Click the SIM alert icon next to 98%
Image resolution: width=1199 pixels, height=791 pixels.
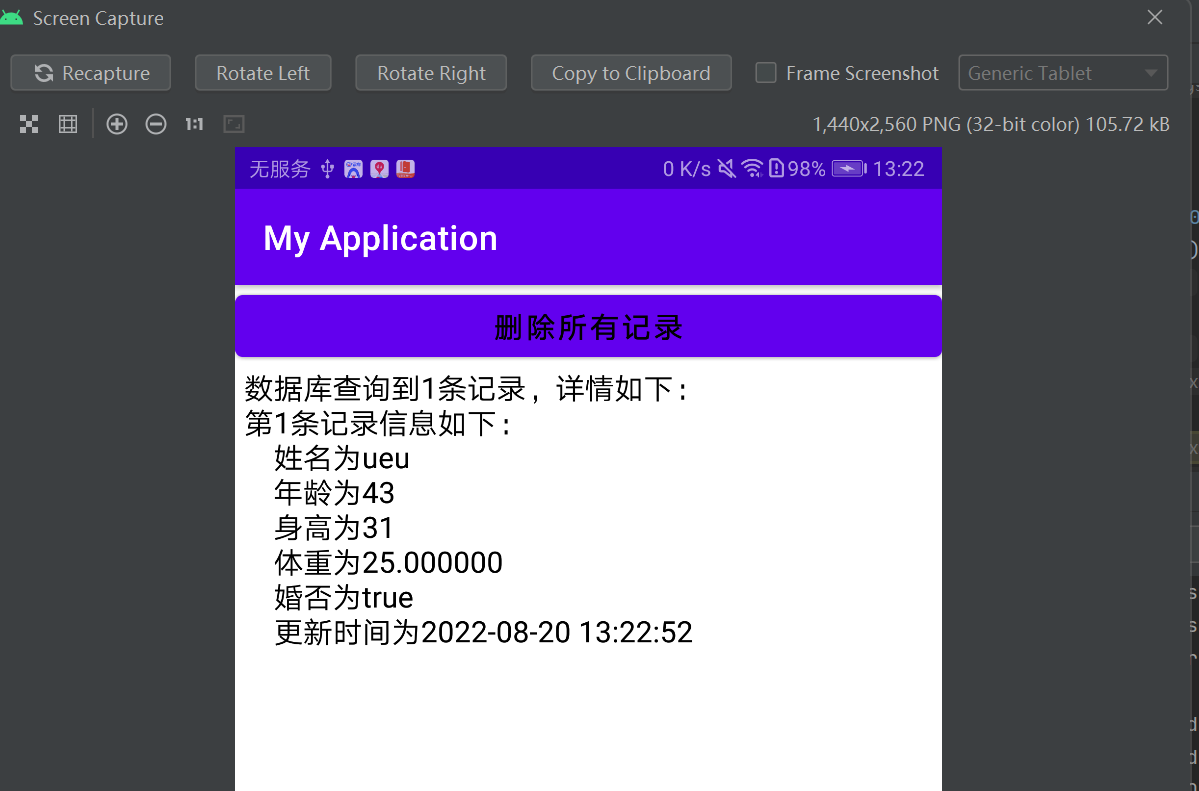coord(776,168)
